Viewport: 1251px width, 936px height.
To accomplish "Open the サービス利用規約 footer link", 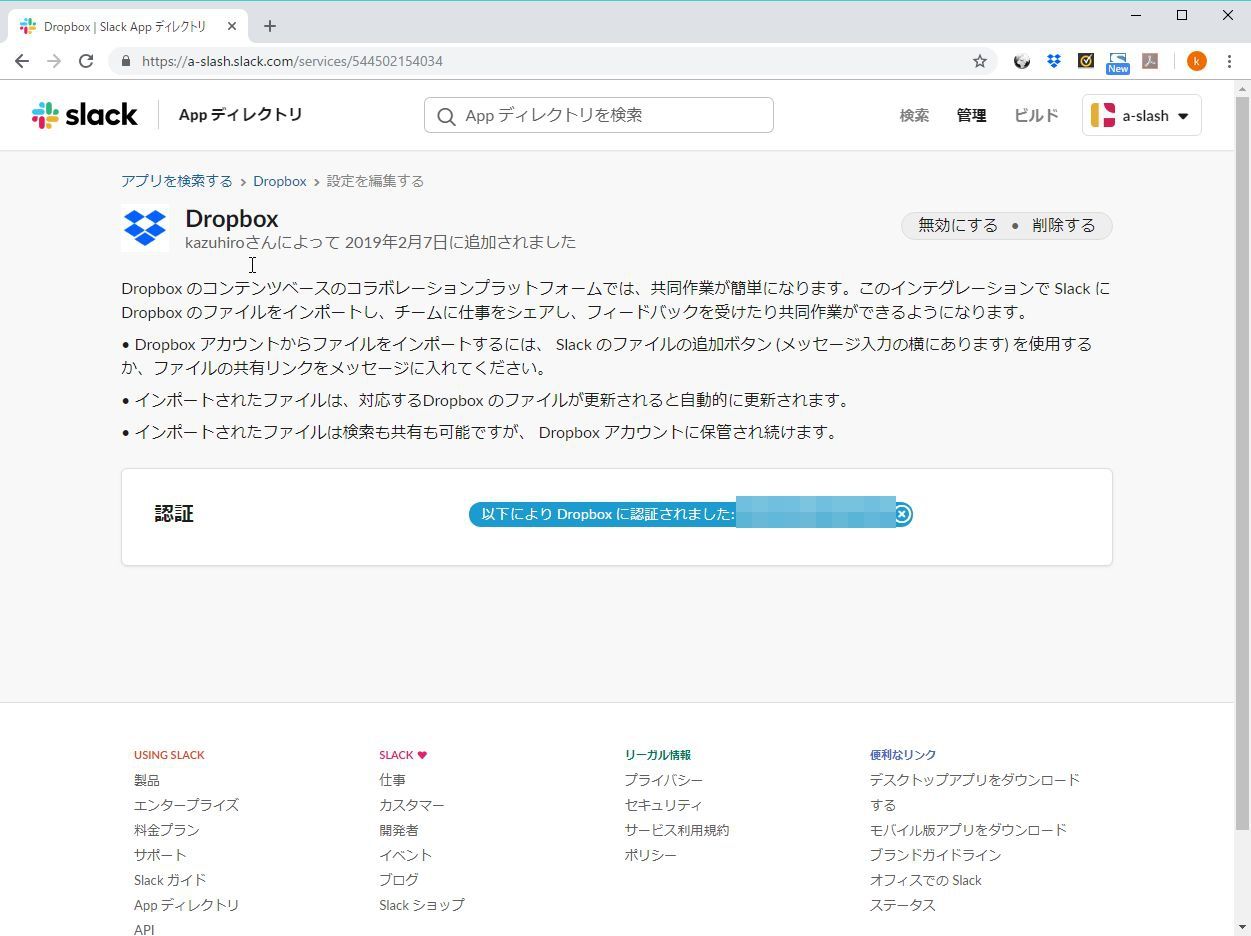I will [677, 830].
